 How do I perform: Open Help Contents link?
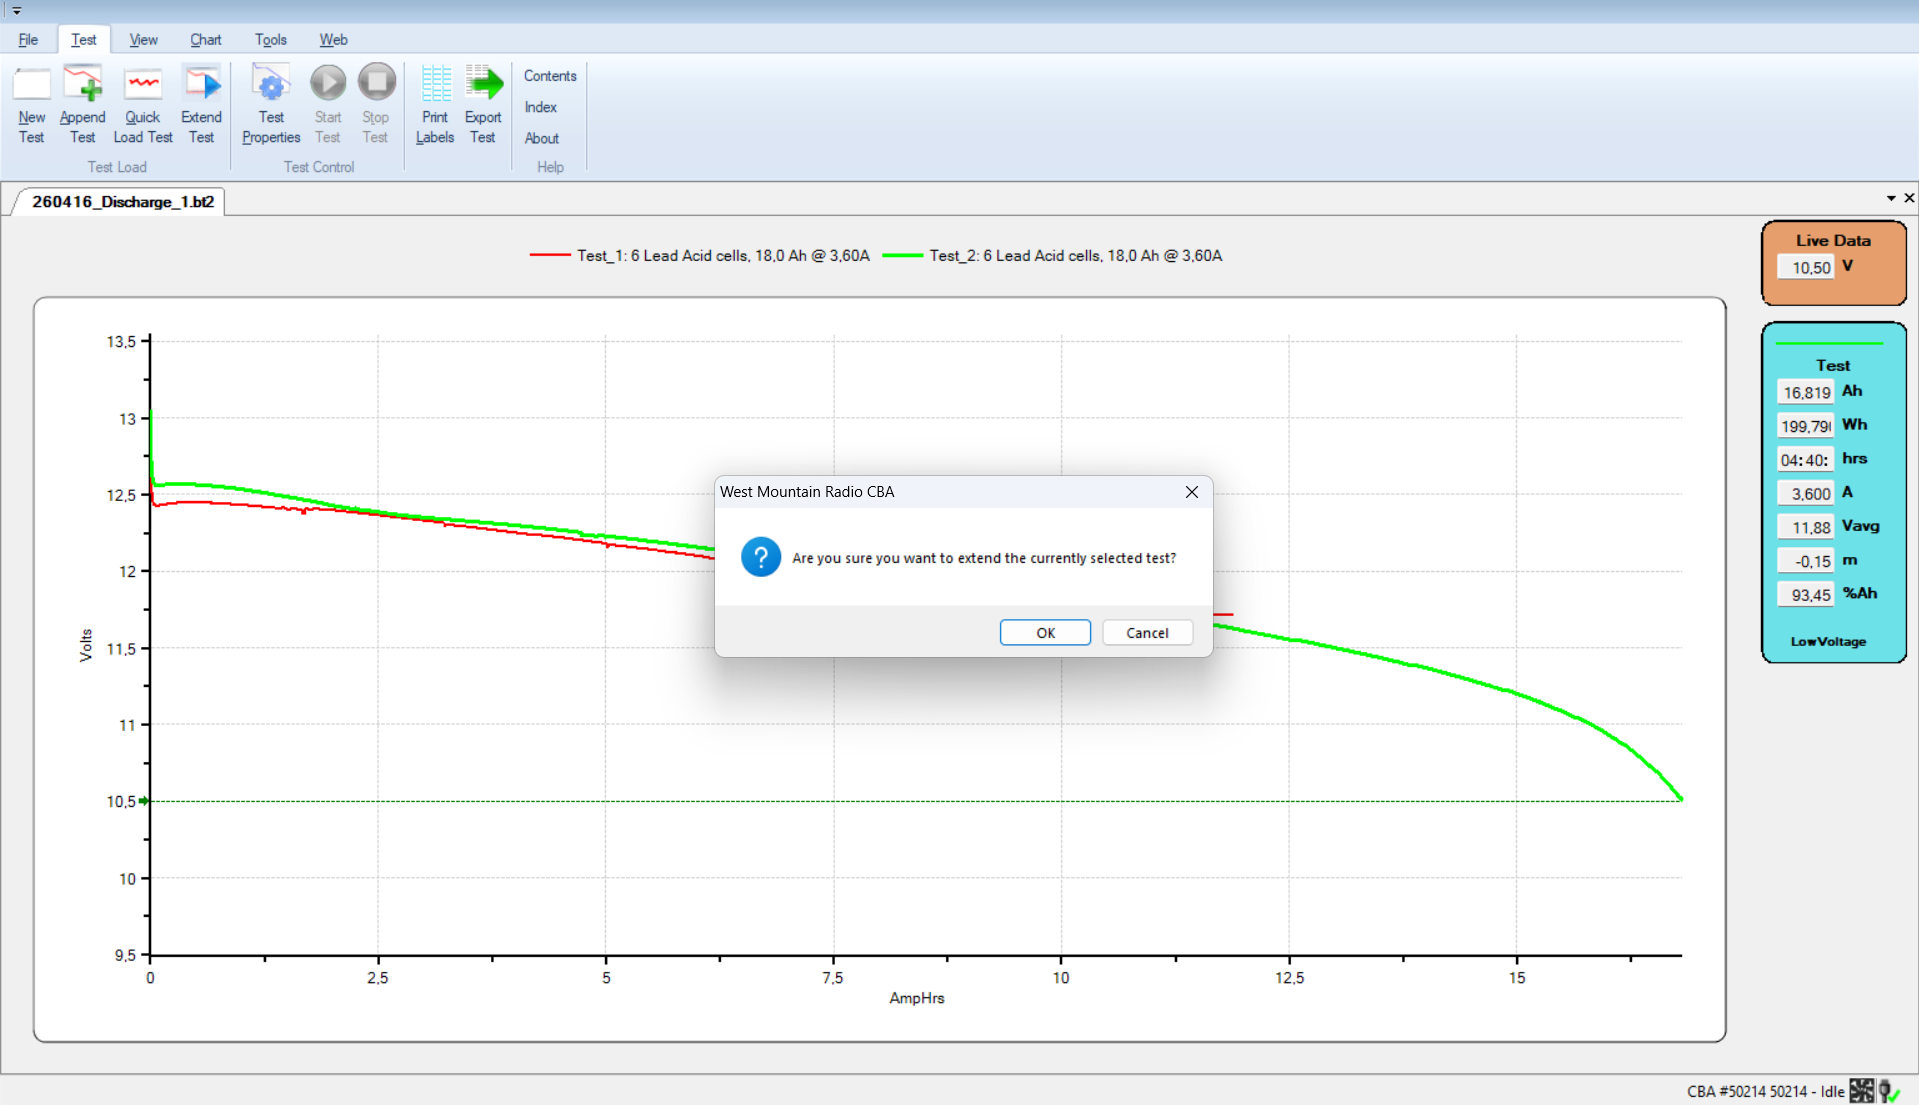click(550, 76)
